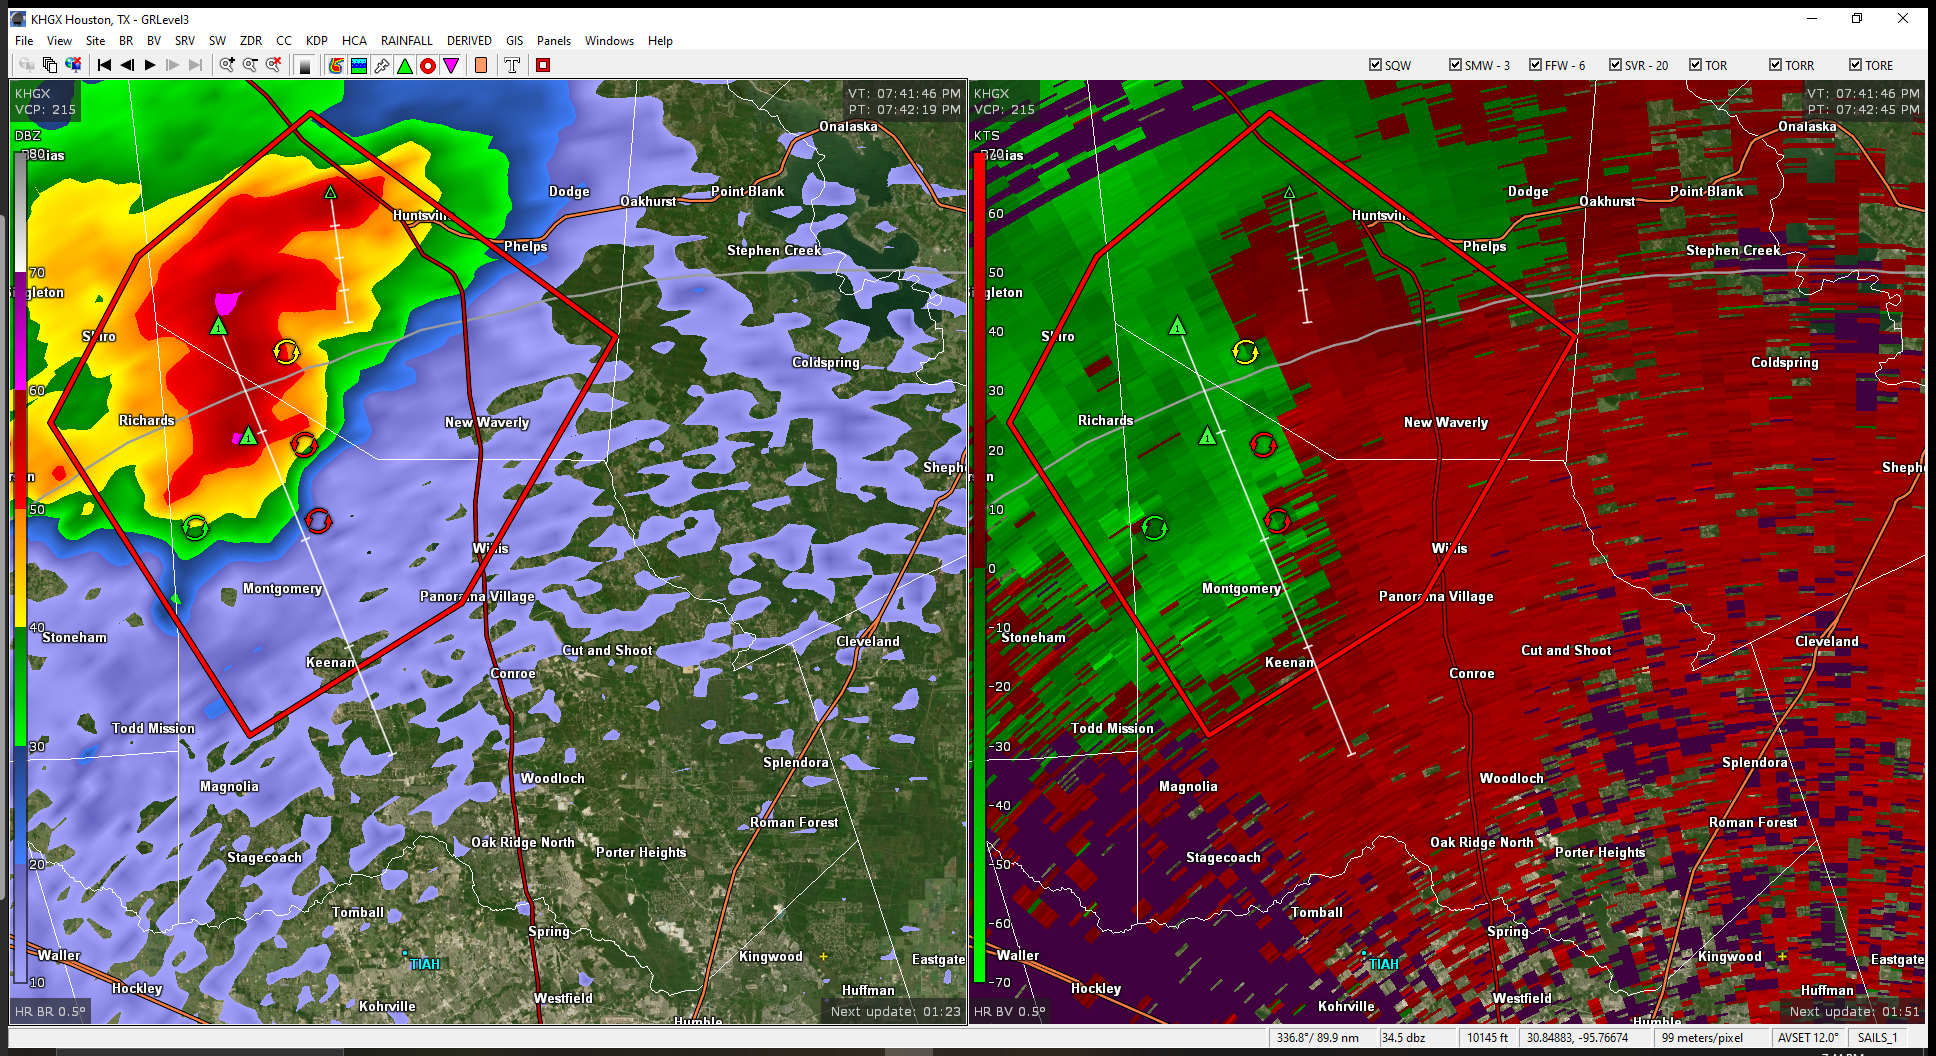Play the radar animation loop
This screenshot has width=1936, height=1056.
[150, 65]
